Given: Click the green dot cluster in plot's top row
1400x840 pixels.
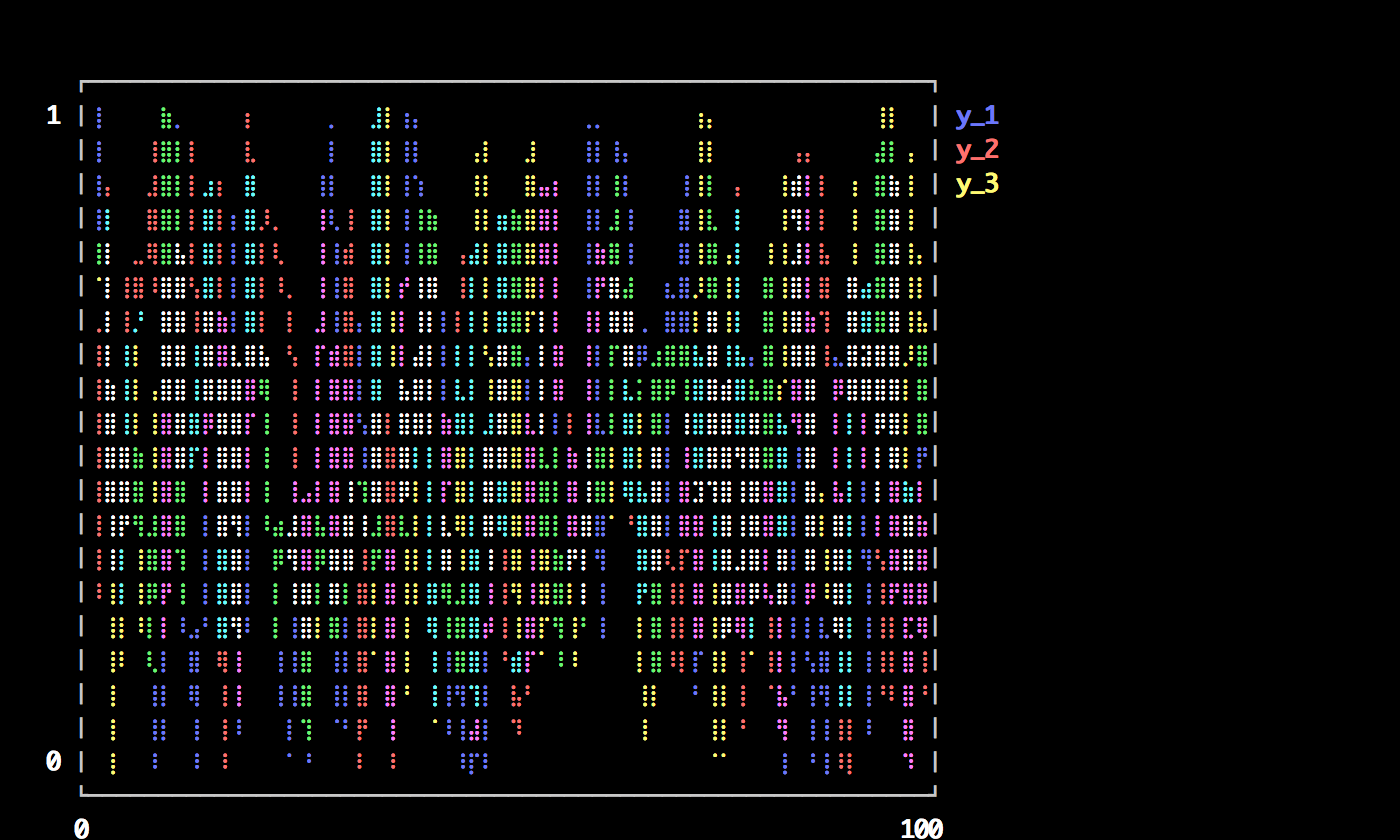Looking at the screenshot, I should [166, 118].
